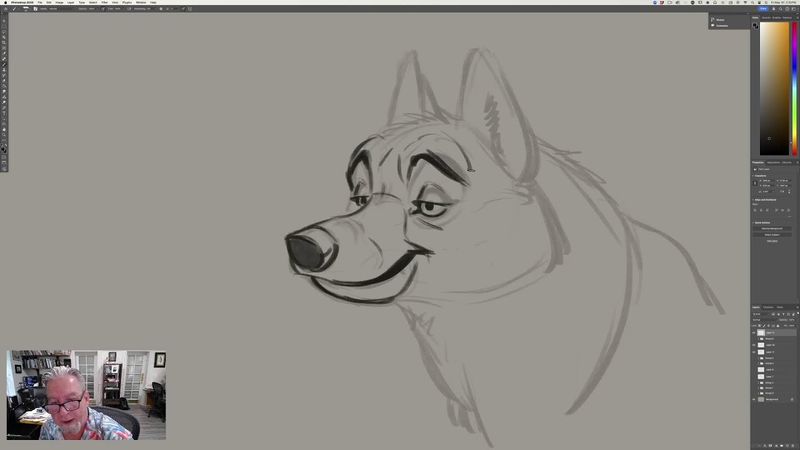Click the Home icon in options bar
This screenshot has width=800, height=450.
click(6, 9)
